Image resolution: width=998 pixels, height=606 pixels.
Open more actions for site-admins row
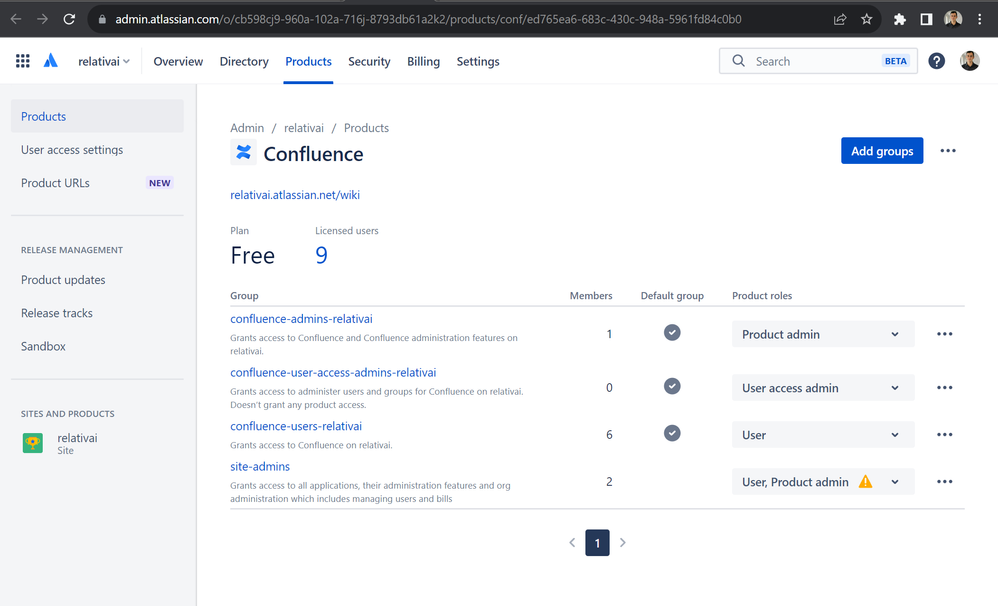(x=945, y=482)
